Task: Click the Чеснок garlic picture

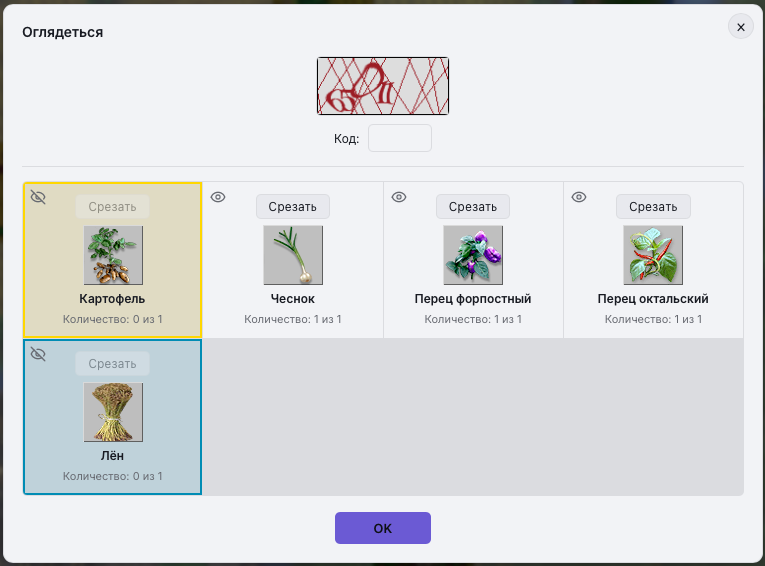Action: coord(293,255)
